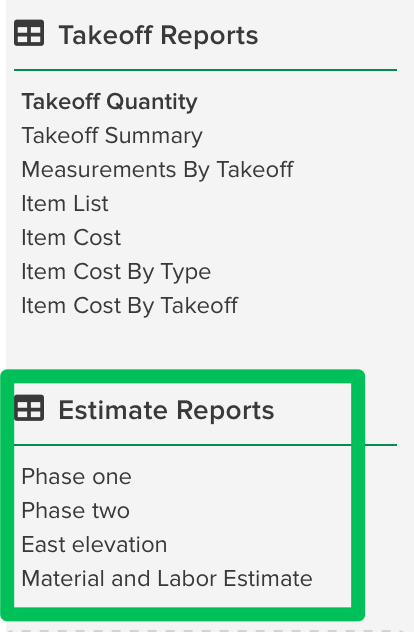This screenshot has width=414, height=632.
Task: Select the Takeoff Reports section heading
Action: point(158,35)
